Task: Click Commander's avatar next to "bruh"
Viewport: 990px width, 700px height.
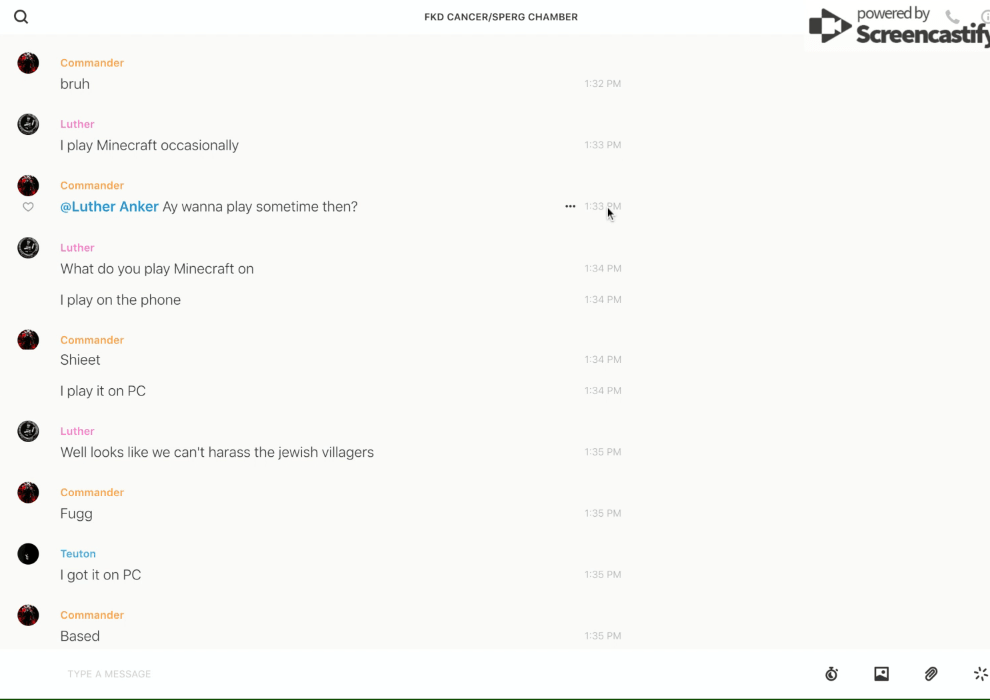Action: pyautogui.click(x=28, y=64)
